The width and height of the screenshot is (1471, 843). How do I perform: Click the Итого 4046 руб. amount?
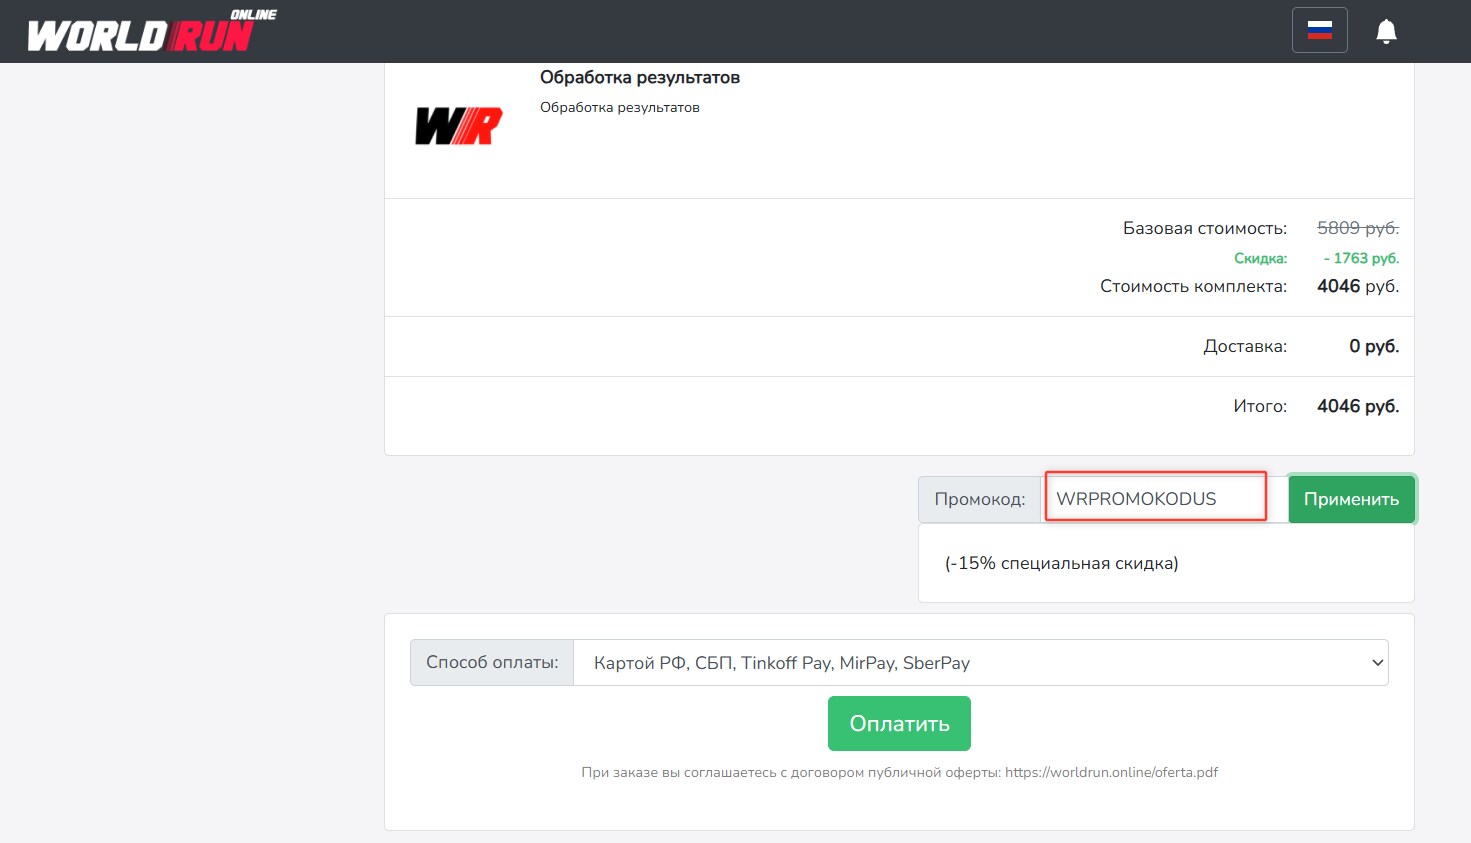tap(1358, 406)
